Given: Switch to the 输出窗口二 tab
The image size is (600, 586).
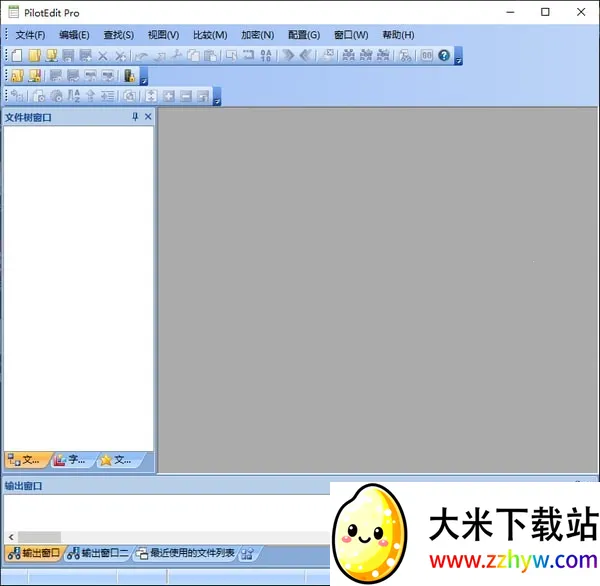Looking at the screenshot, I should (x=98, y=553).
